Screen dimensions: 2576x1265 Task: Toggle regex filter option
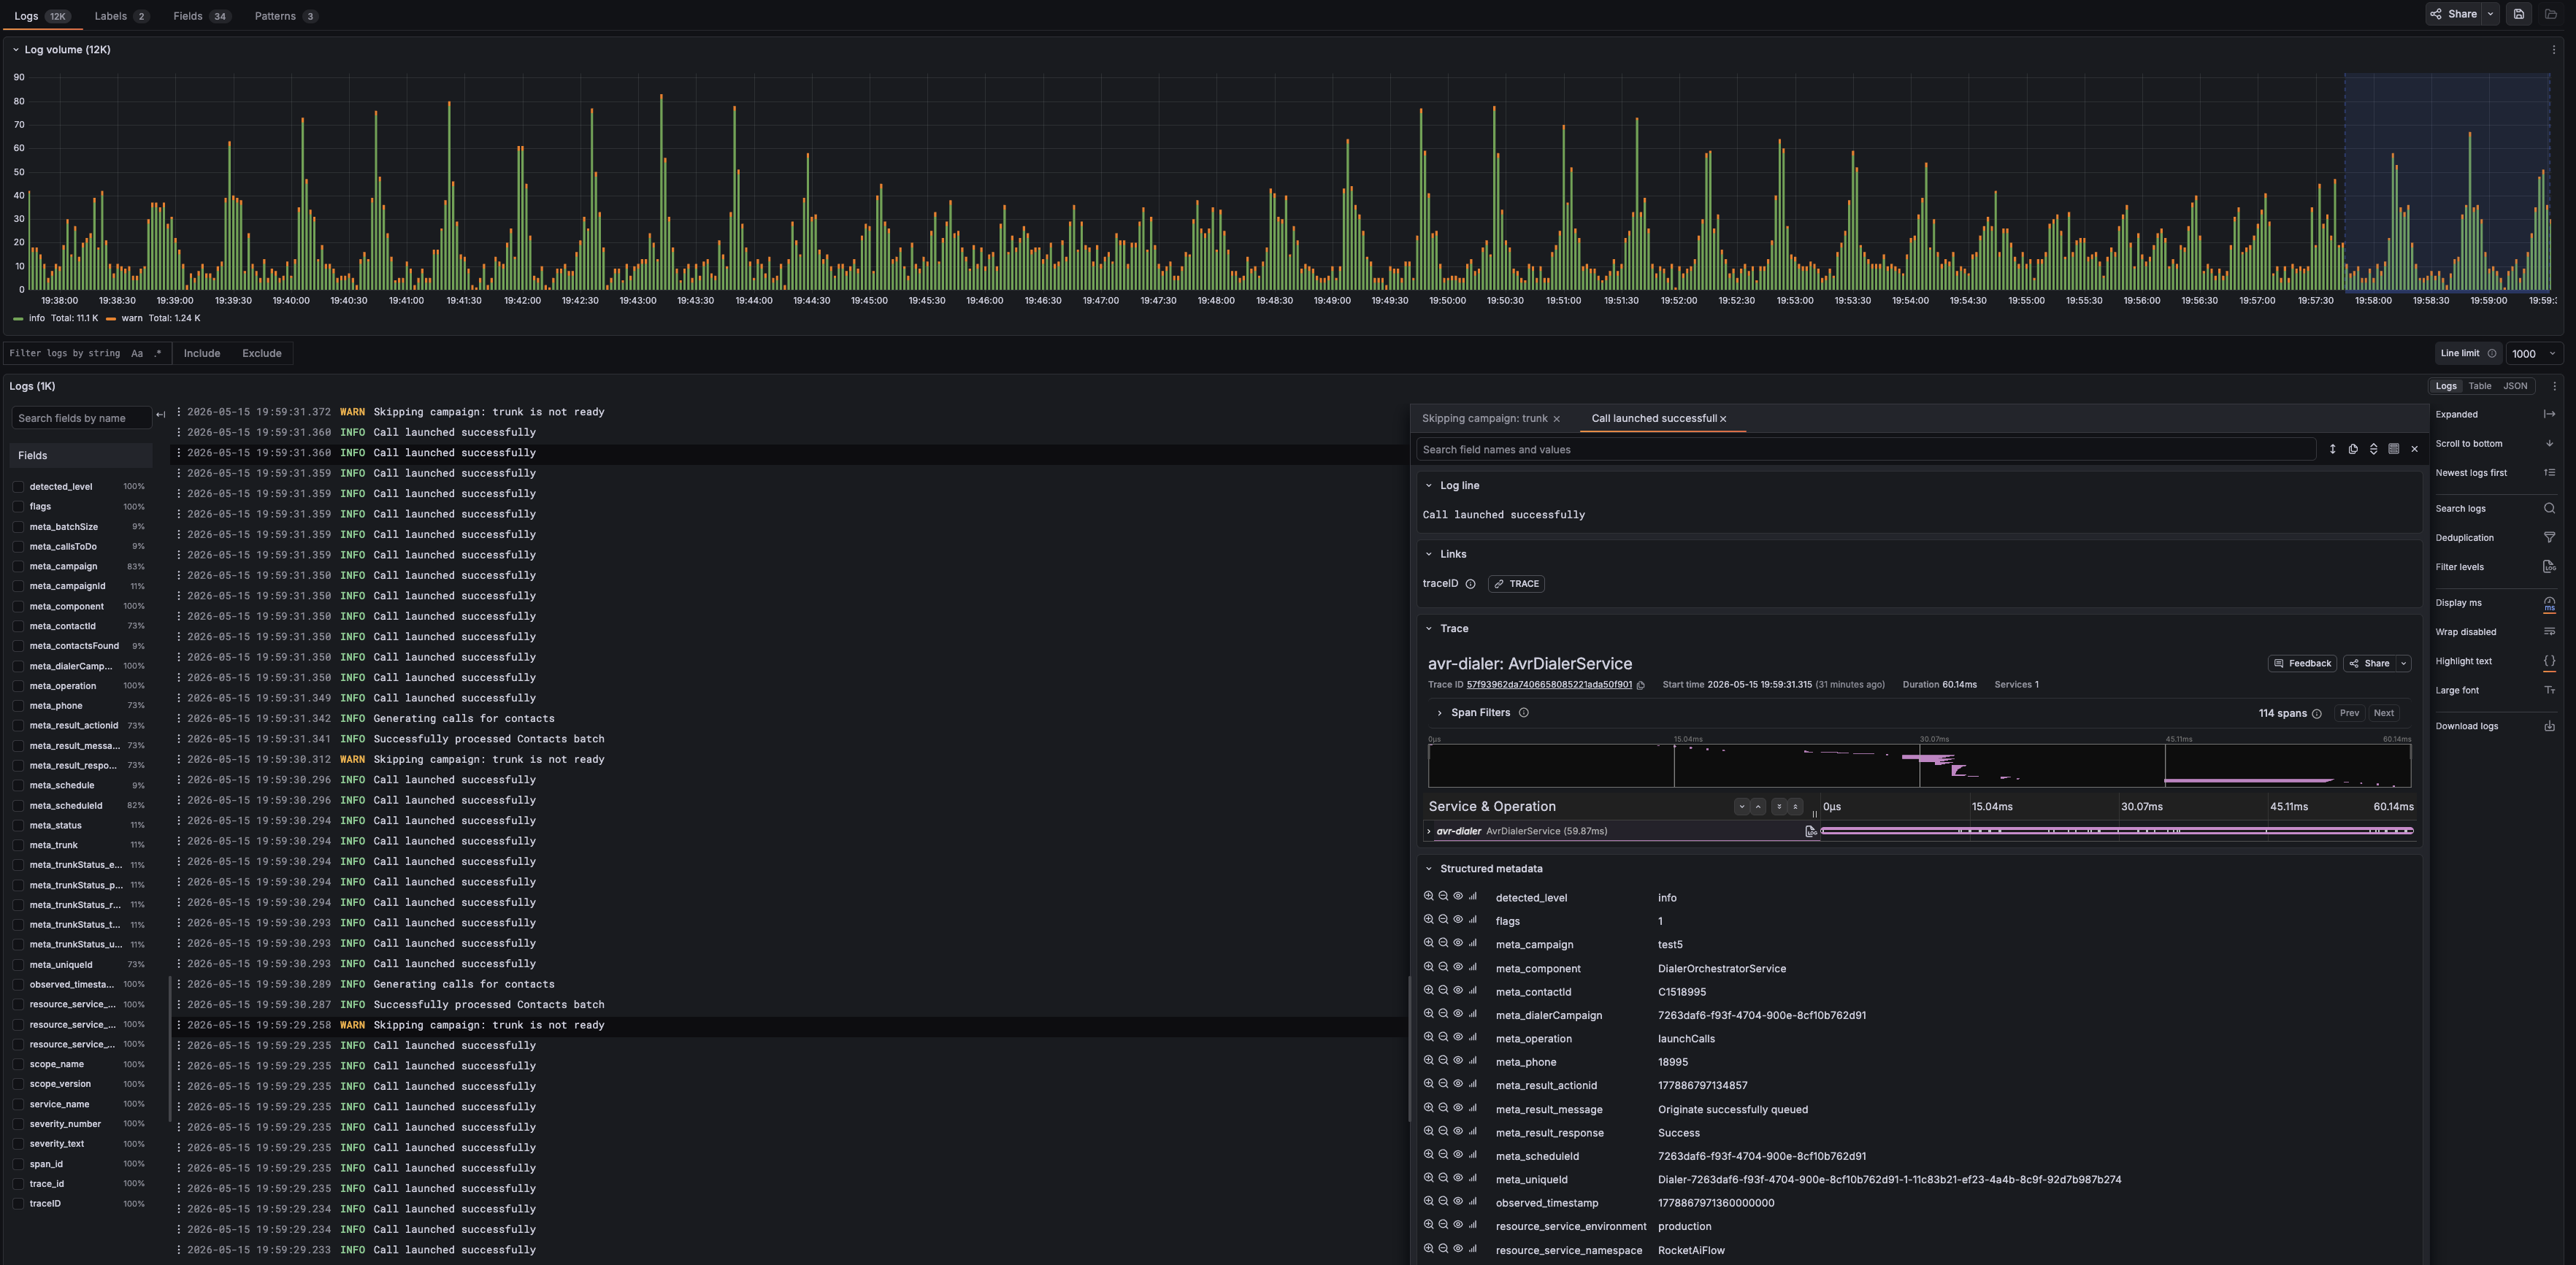[x=157, y=353]
